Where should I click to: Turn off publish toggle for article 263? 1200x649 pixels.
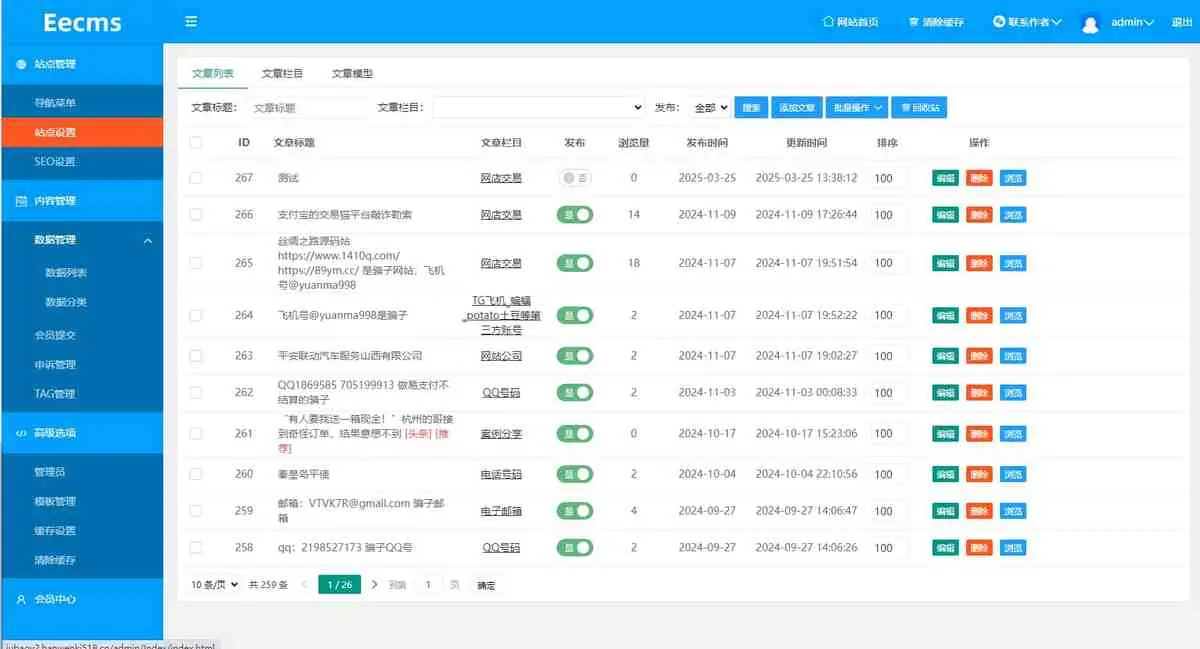(x=575, y=355)
